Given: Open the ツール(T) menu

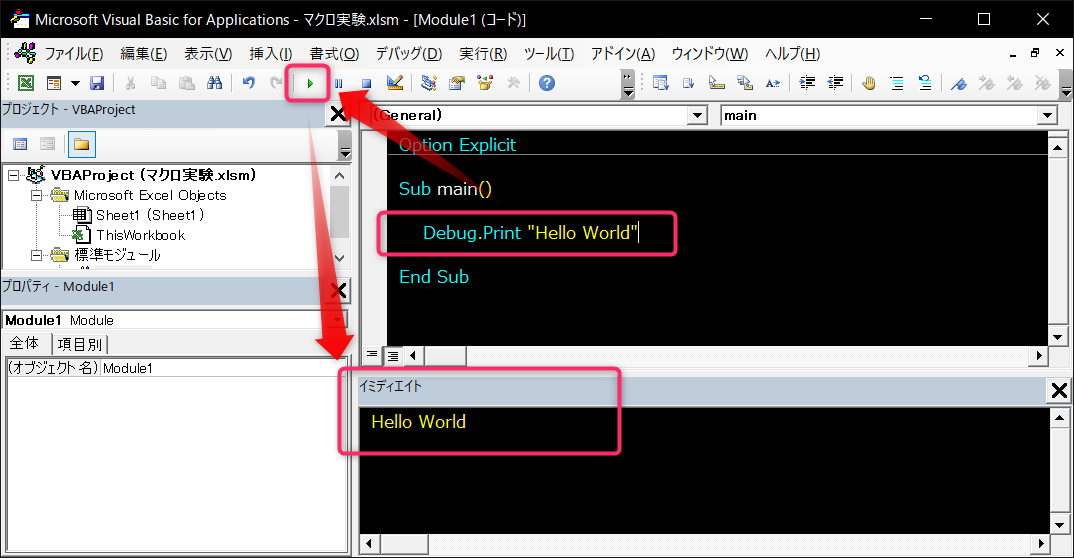Looking at the screenshot, I should (549, 53).
